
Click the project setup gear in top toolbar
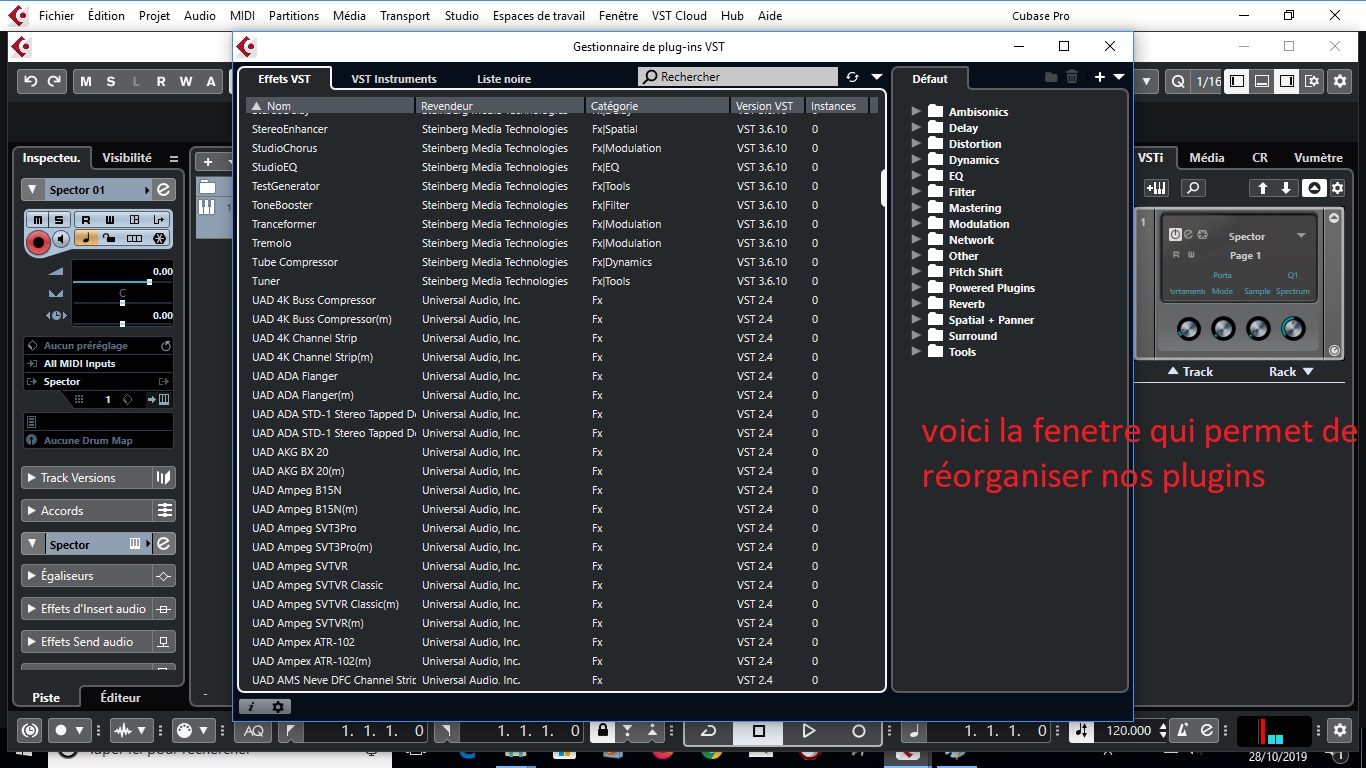coord(1340,81)
